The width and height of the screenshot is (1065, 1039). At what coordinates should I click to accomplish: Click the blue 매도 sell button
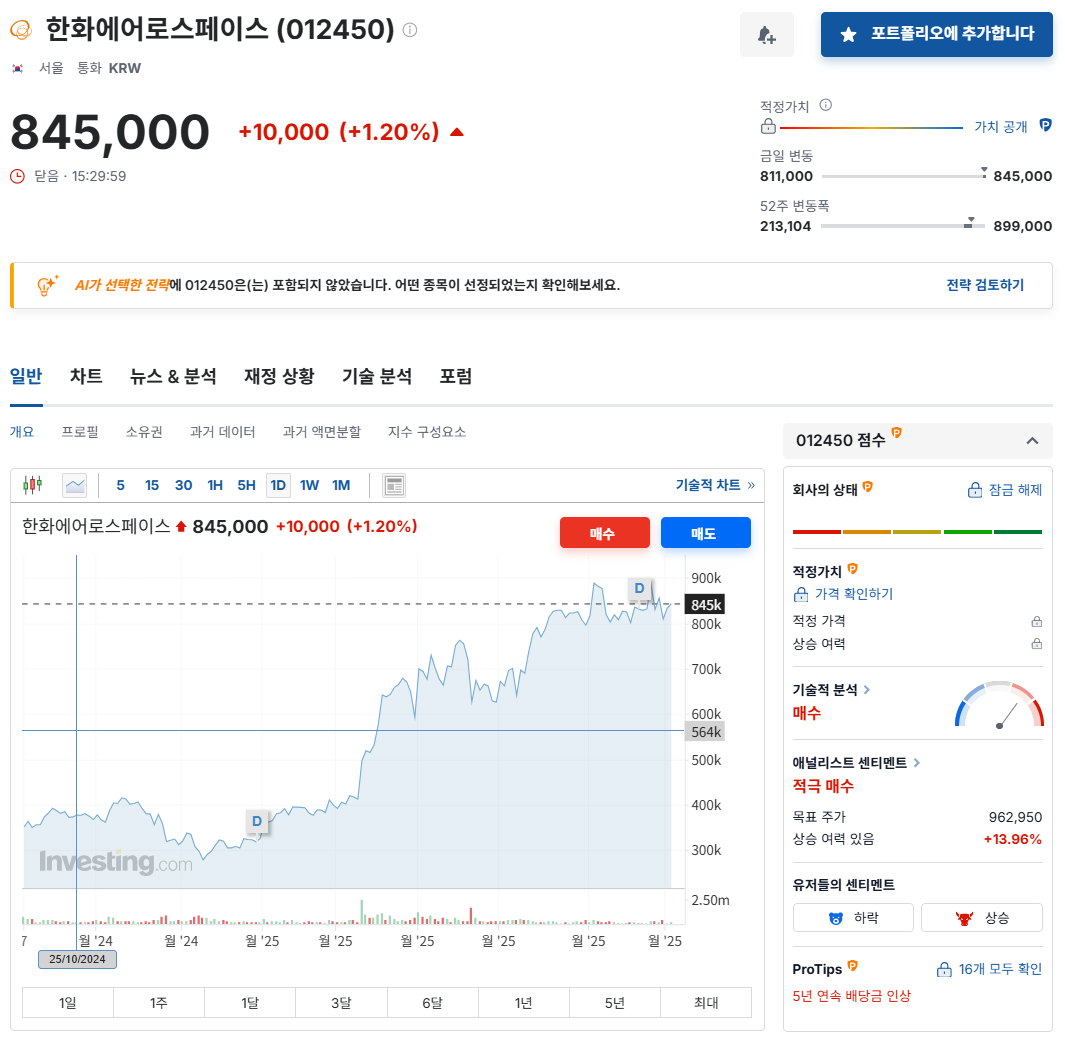(706, 532)
